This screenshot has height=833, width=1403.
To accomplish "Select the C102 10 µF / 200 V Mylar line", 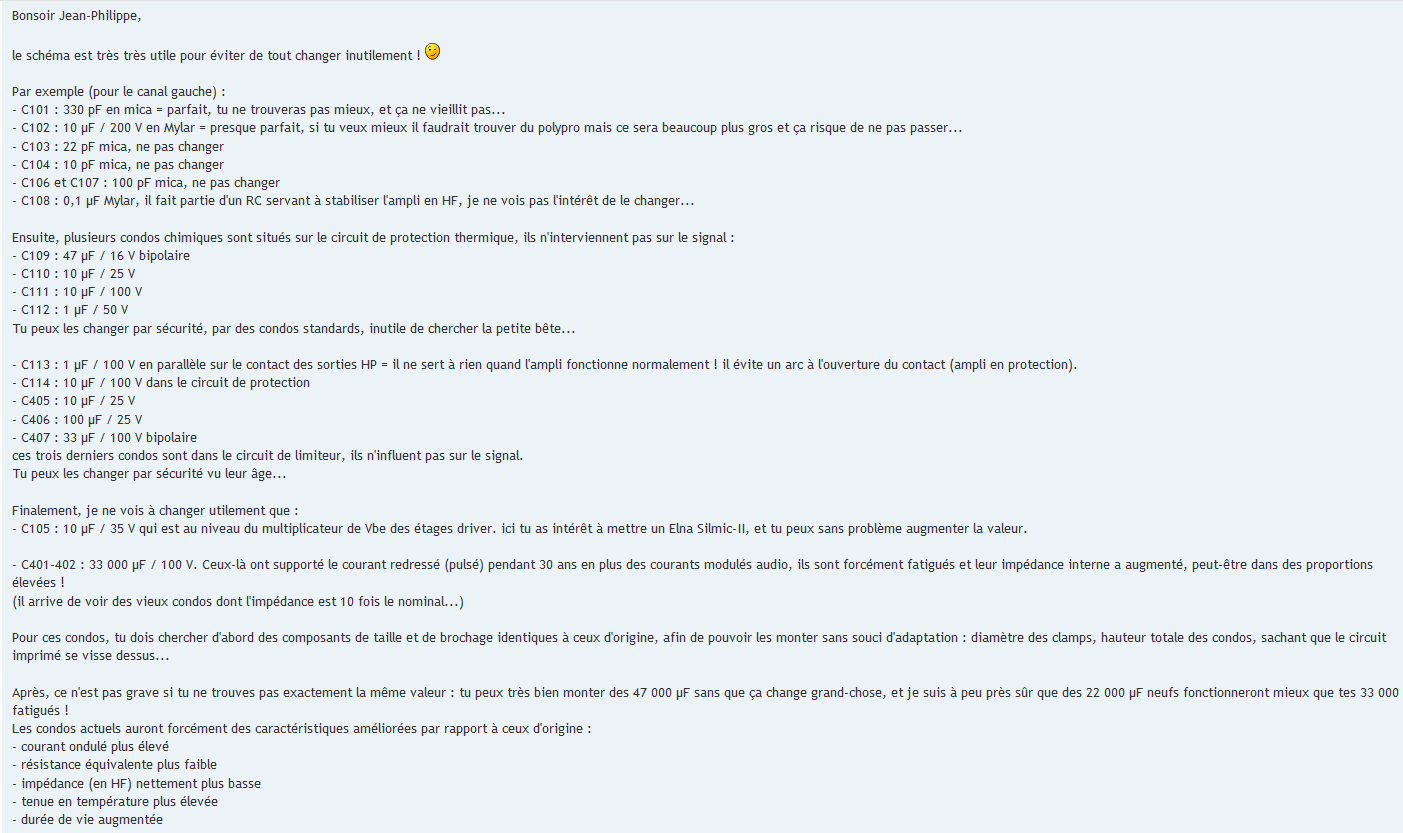I will pyautogui.click(x=487, y=128).
